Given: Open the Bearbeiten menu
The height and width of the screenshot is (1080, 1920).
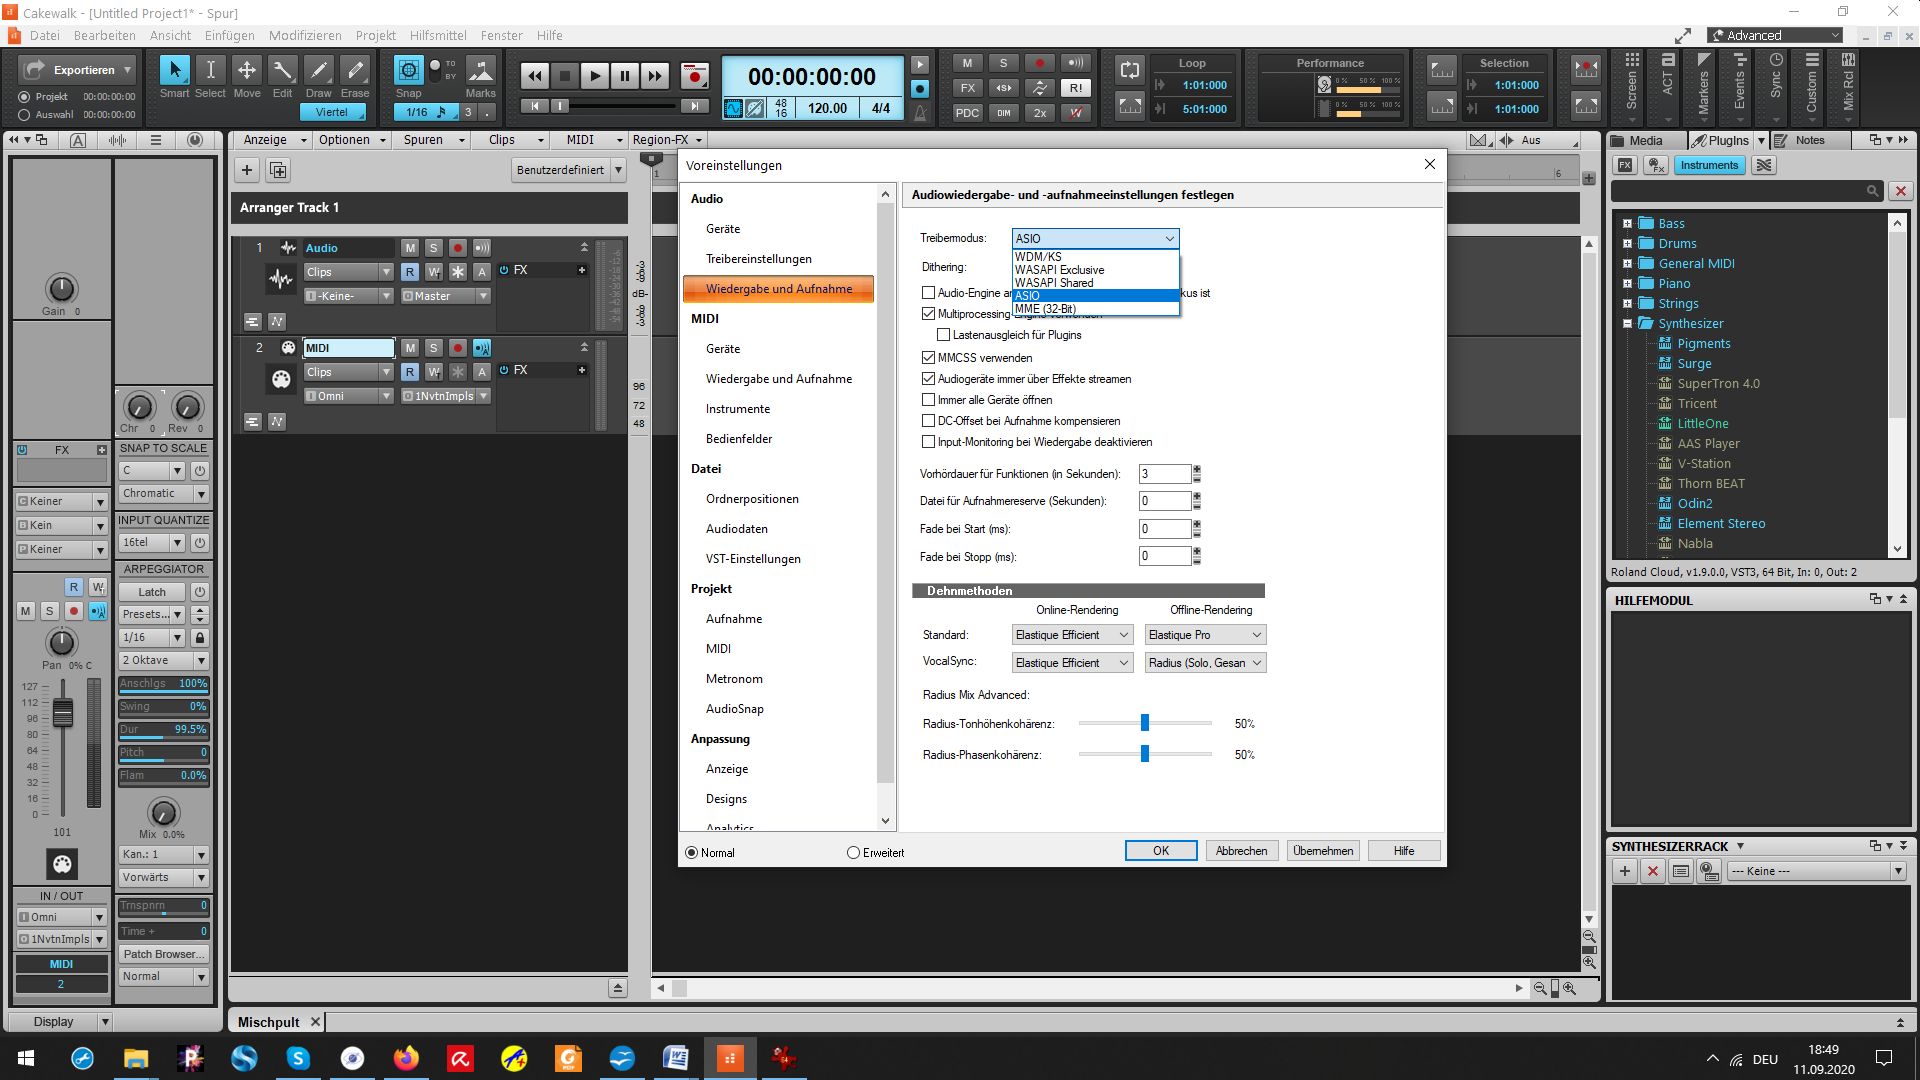Looking at the screenshot, I should click(x=104, y=35).
